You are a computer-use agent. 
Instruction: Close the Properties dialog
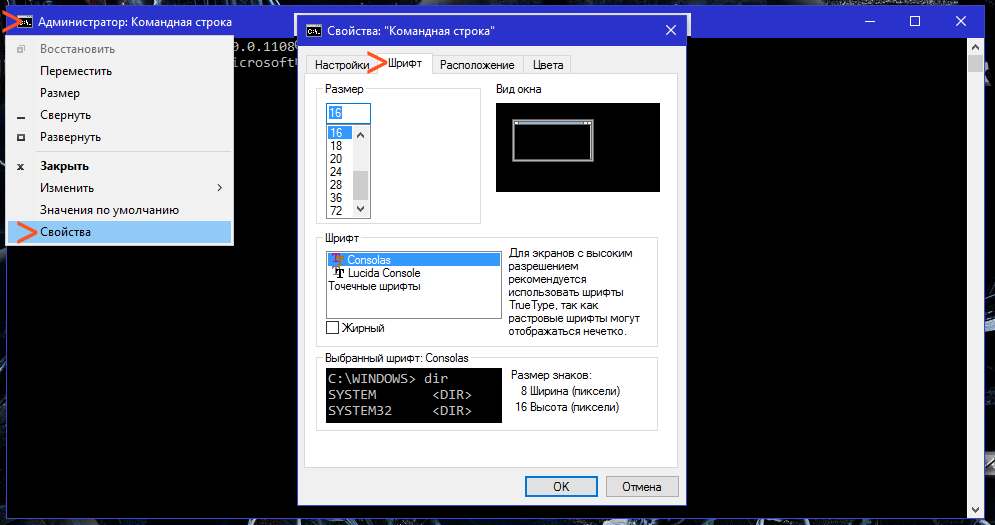click(671, 30)
